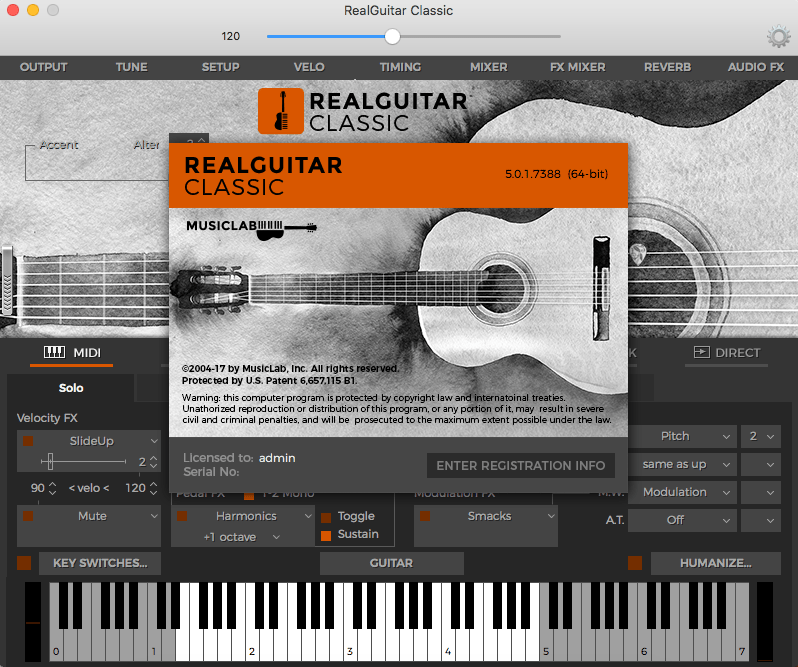Image resolution: width=798 pixels, height=667 pixels.
Task: Open the same as up dropdown
Action: (x=682, y=464)
